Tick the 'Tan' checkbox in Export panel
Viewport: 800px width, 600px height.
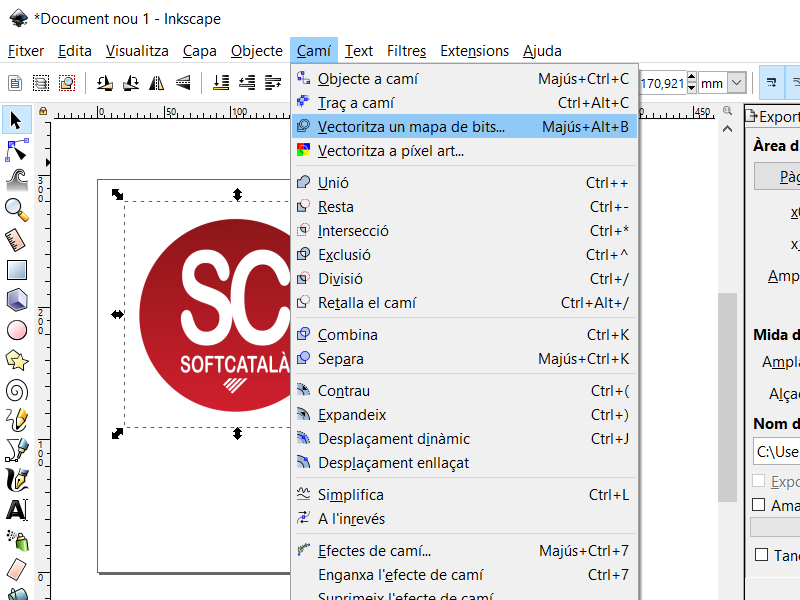click(x=761, y=555)
